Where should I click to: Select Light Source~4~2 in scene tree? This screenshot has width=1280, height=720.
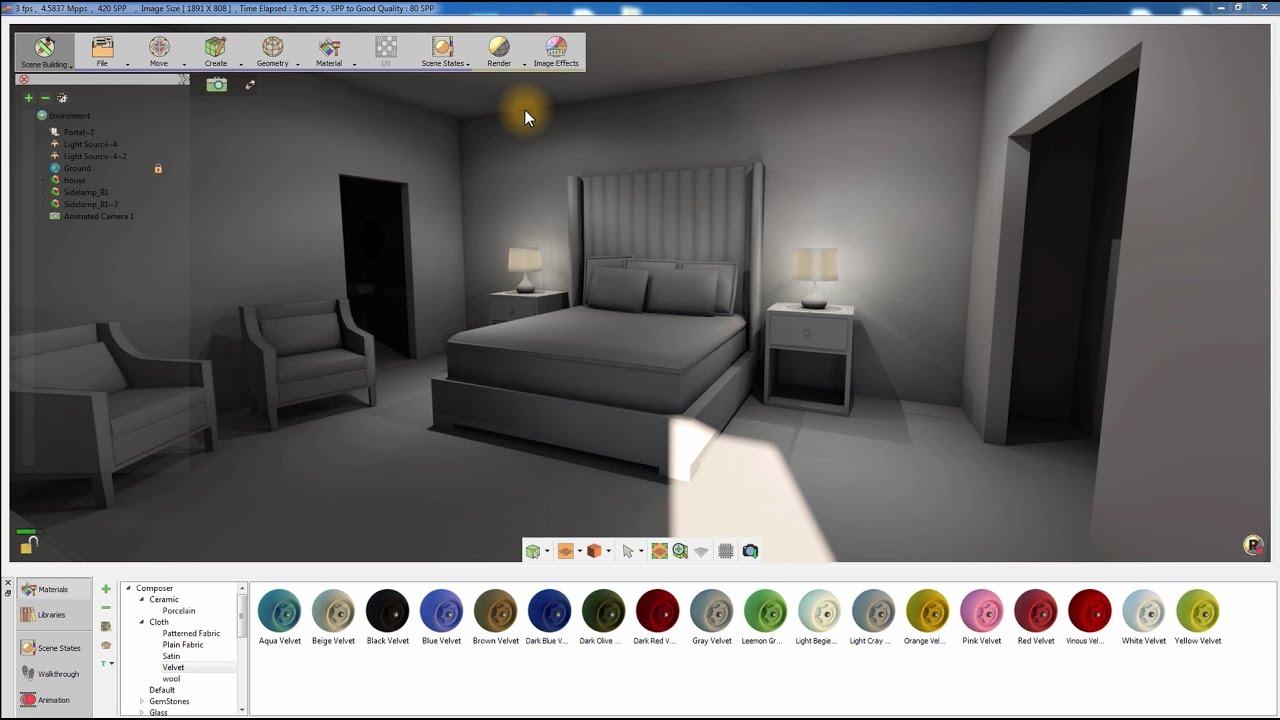tap(95, 156)
